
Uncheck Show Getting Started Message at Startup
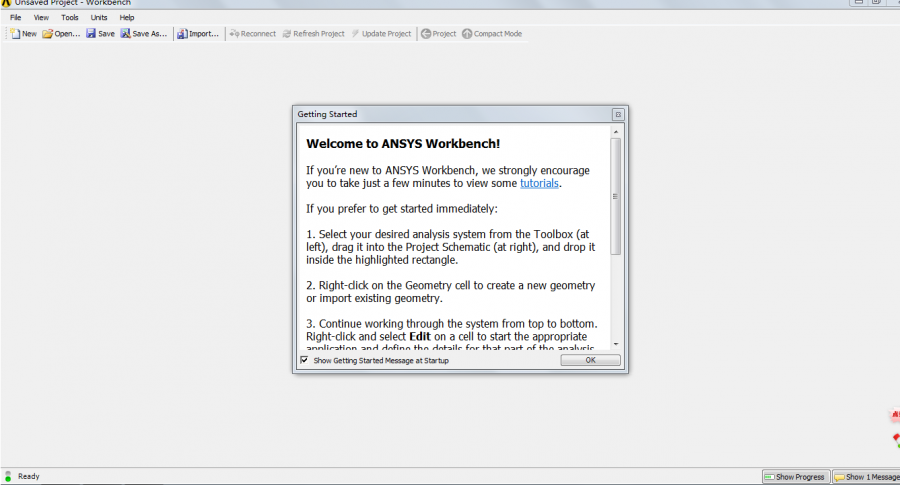[304, 360]
